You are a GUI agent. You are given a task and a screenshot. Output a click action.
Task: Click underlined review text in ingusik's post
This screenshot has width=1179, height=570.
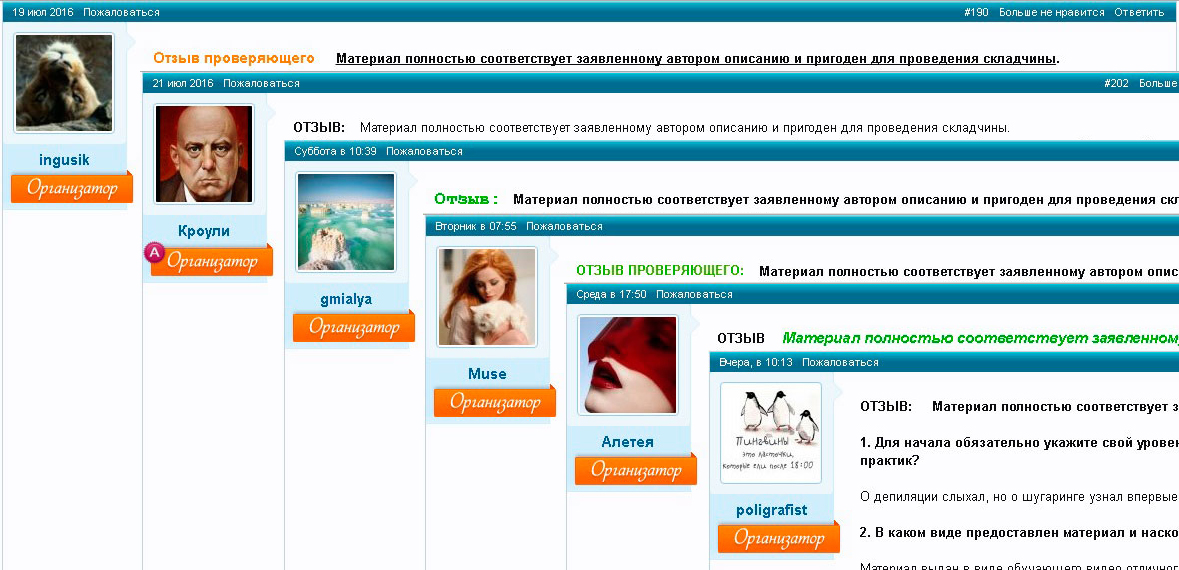click(x=696, y=59)
